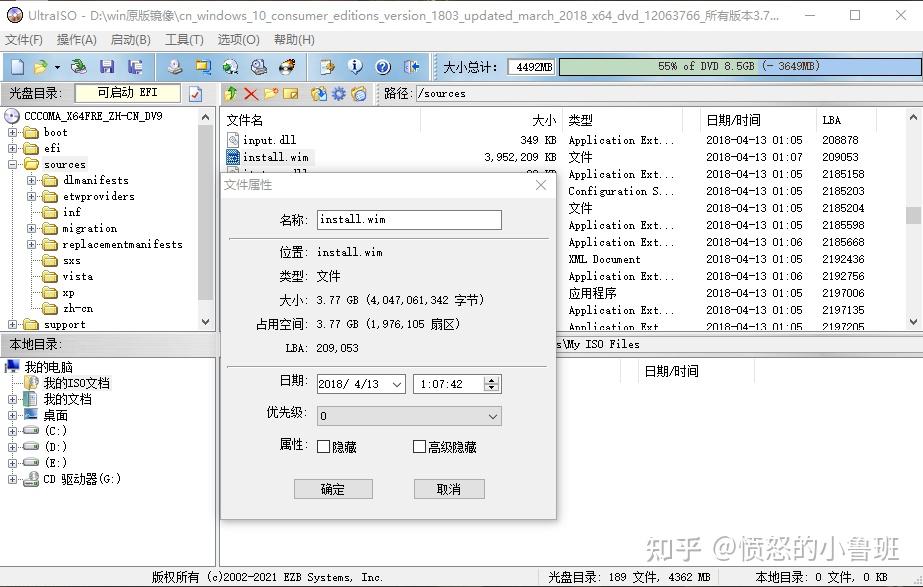Viewport: 923px width, 587px height.
Task: Open the 工具(T) menu
Action: tap(184, 40)
